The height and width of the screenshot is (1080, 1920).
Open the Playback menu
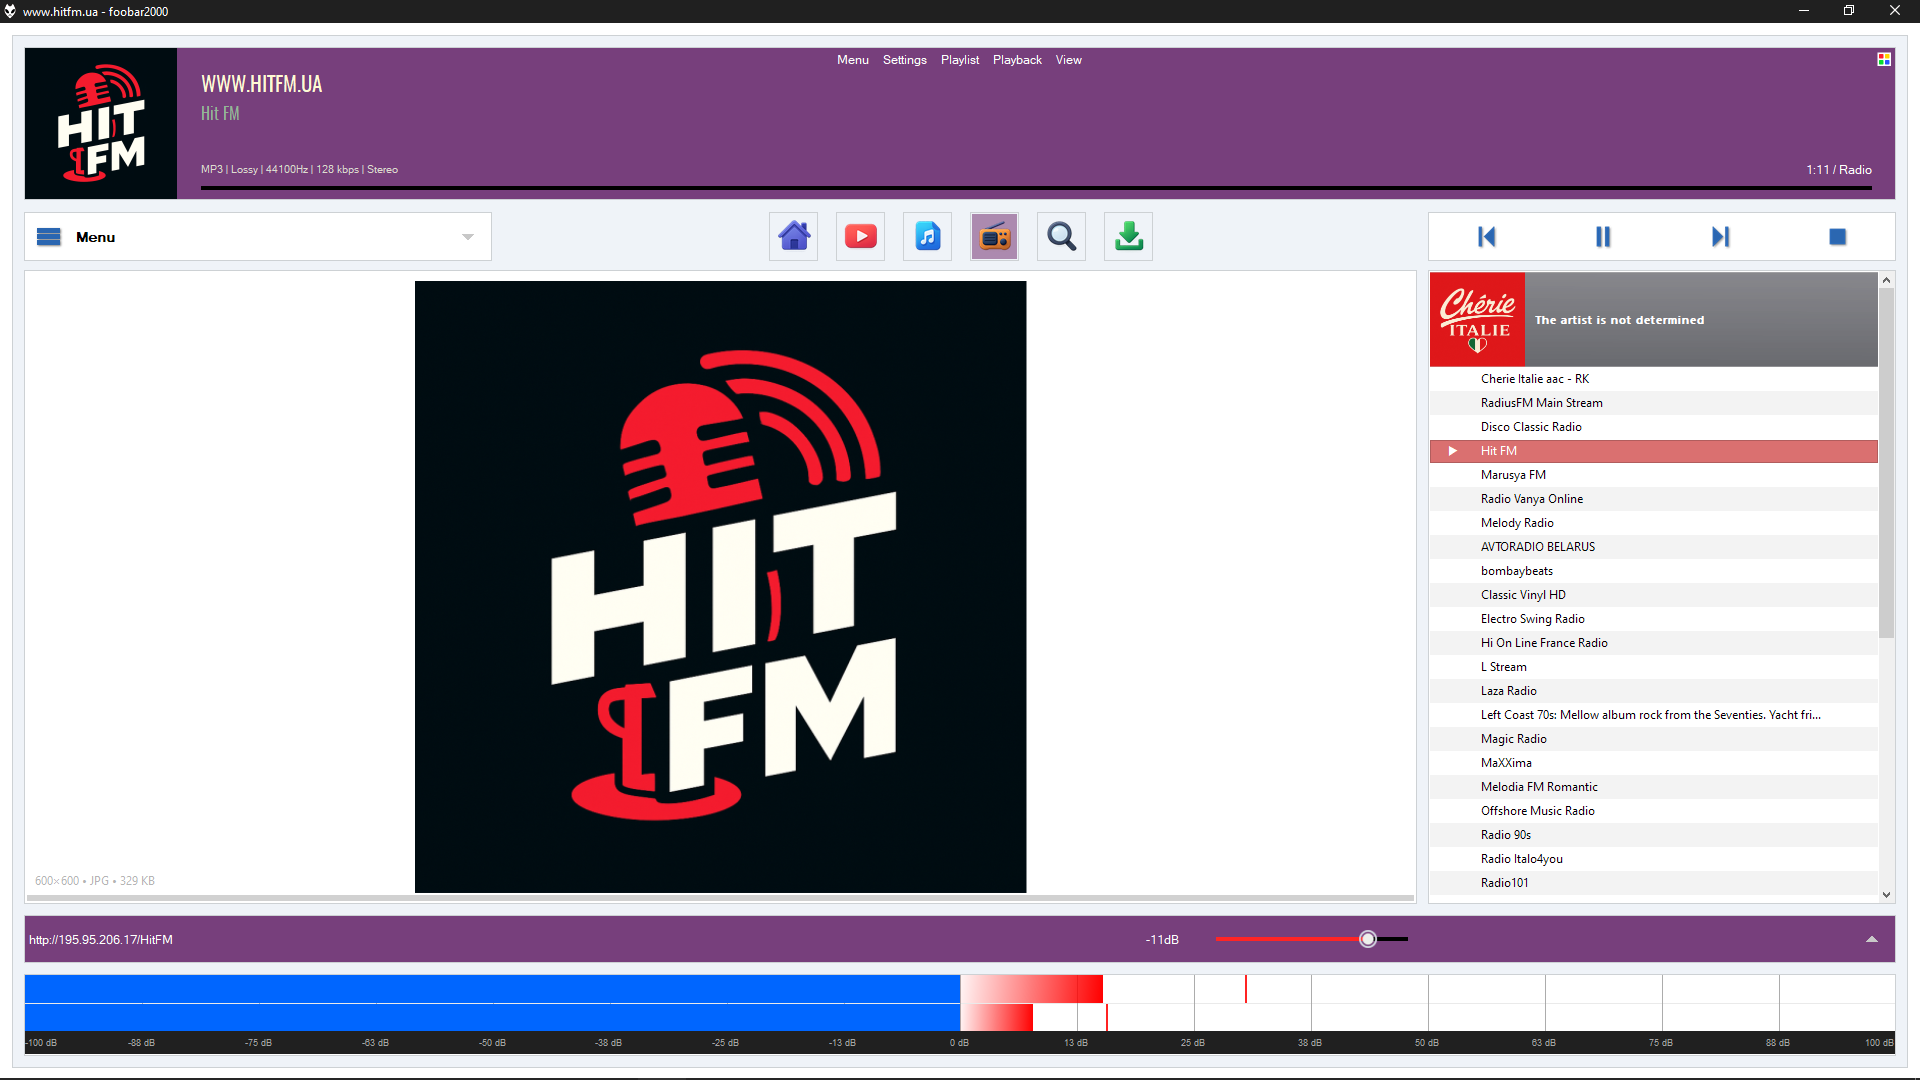[x=1017, y=60]
